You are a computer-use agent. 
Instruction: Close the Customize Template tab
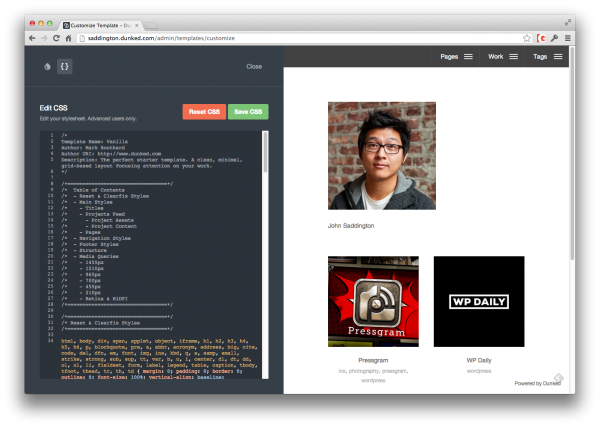[x=137, y=26]
